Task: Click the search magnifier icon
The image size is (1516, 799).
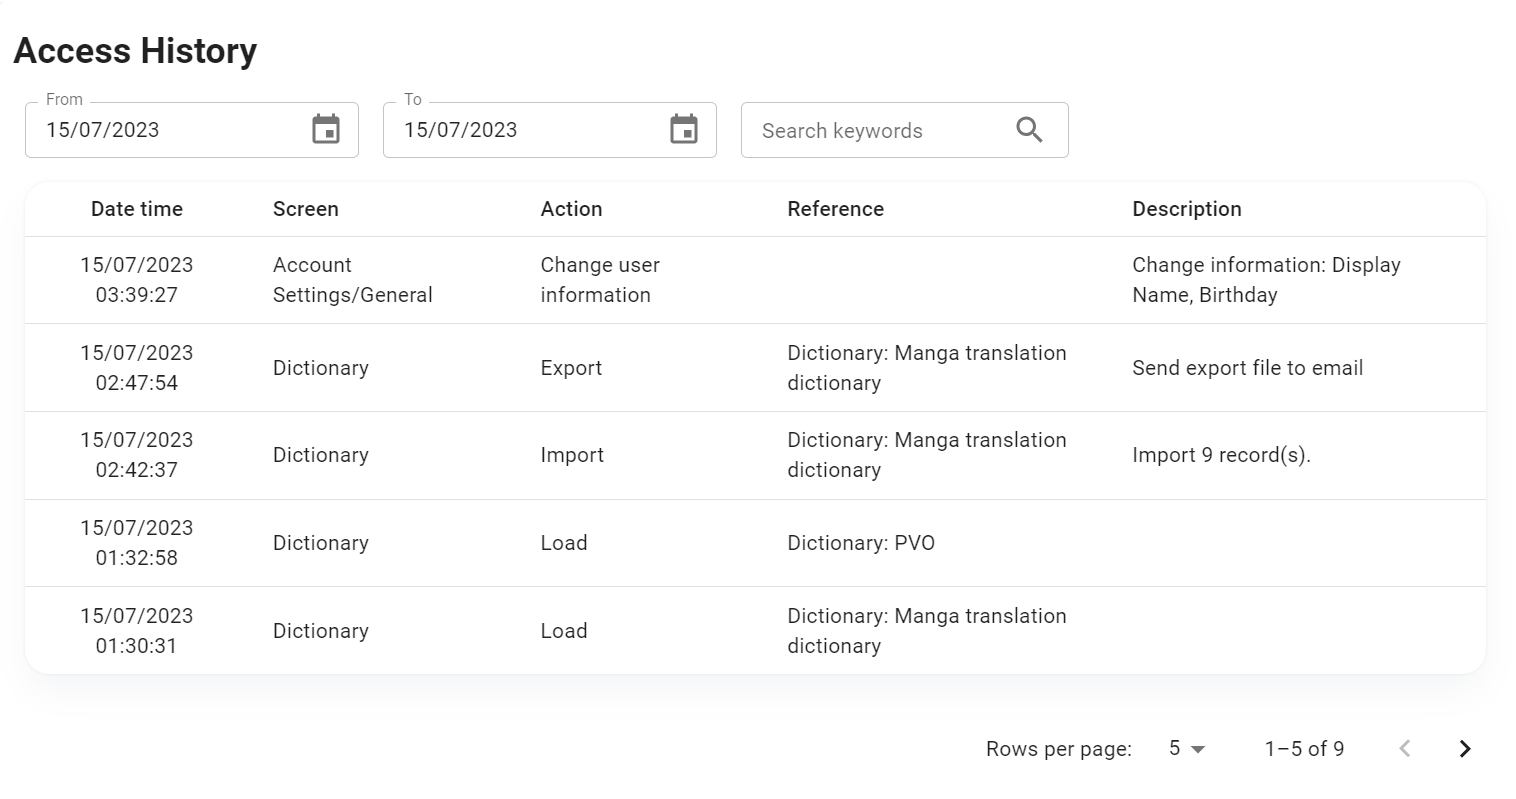Action: point(1029,130)
